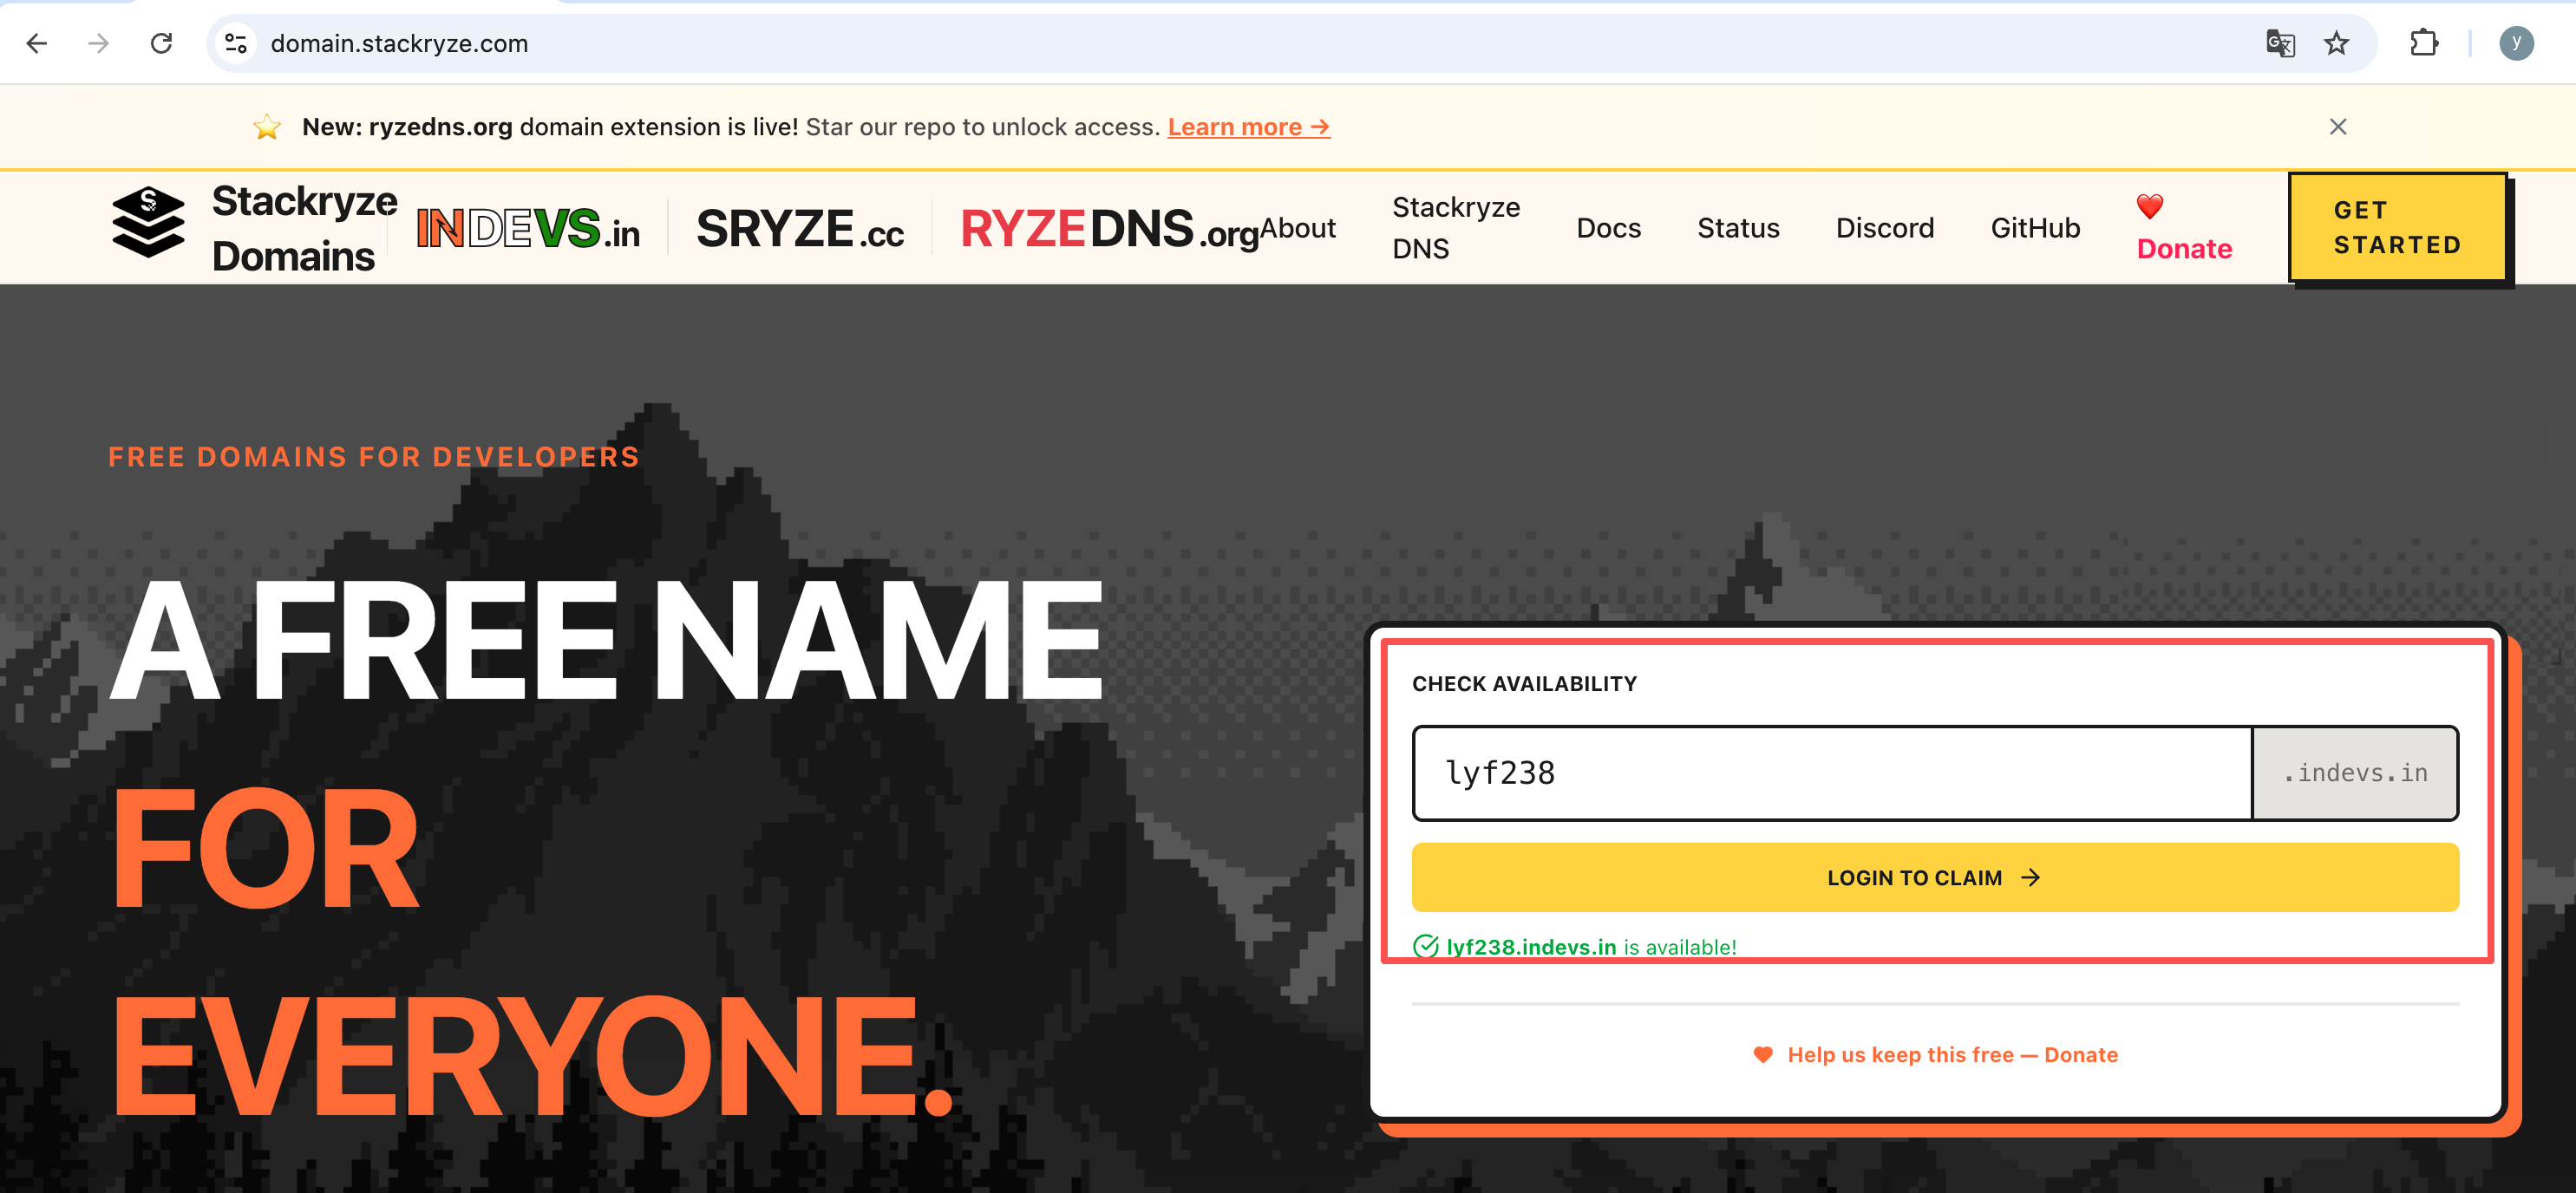
Task: Open the INDEVS.in domain logo
Action: click(528, 228)
